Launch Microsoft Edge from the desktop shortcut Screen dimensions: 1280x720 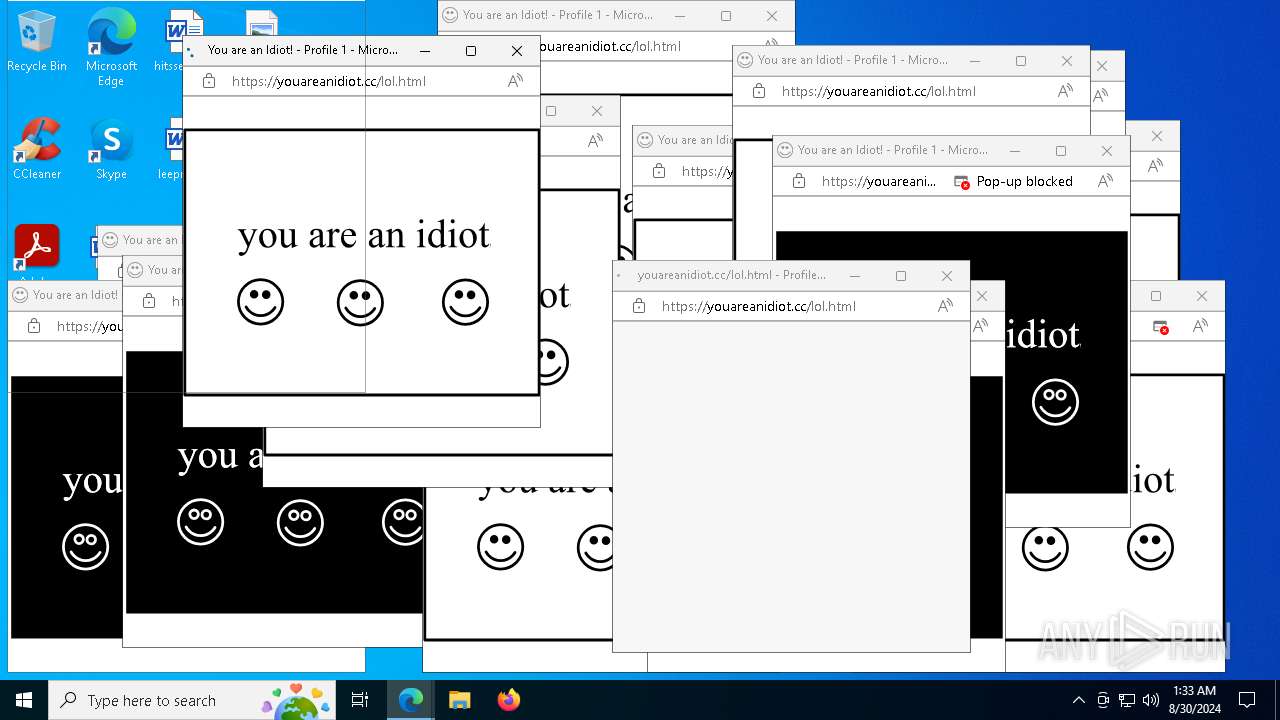click(111, 47)
